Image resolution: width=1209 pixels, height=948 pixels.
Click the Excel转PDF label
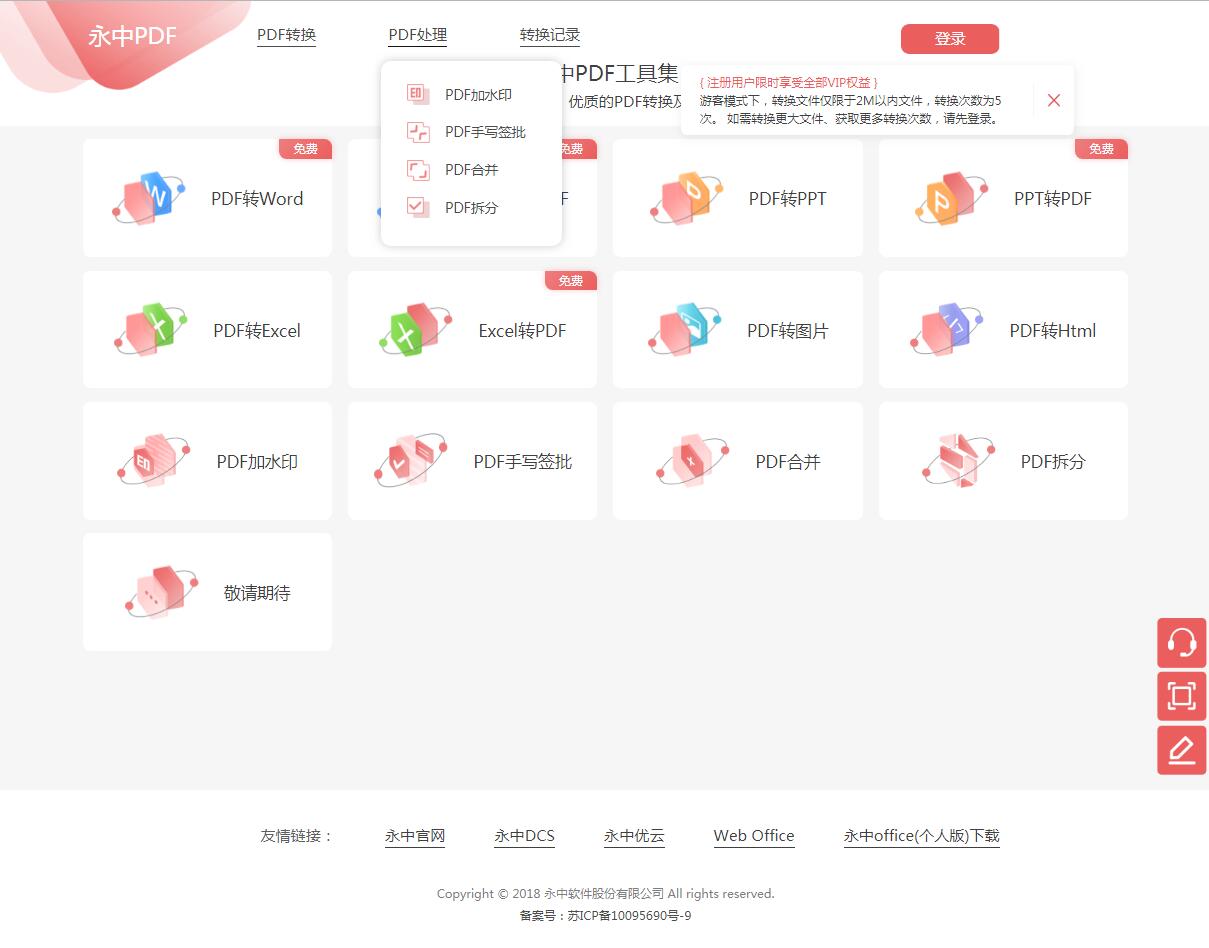pyautogui.click(x=522, y=331)
